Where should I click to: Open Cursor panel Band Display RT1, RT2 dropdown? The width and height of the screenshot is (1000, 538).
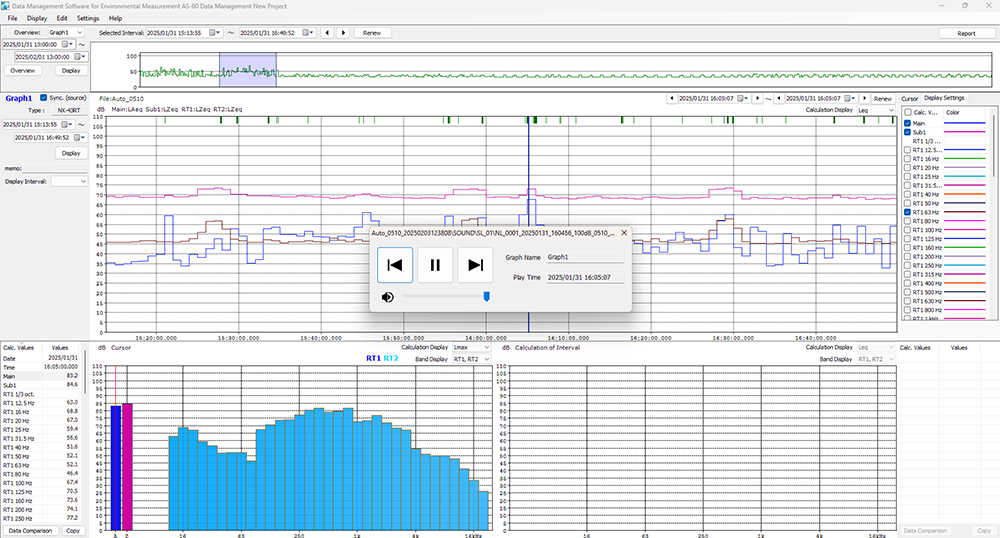tap(471, 360)
